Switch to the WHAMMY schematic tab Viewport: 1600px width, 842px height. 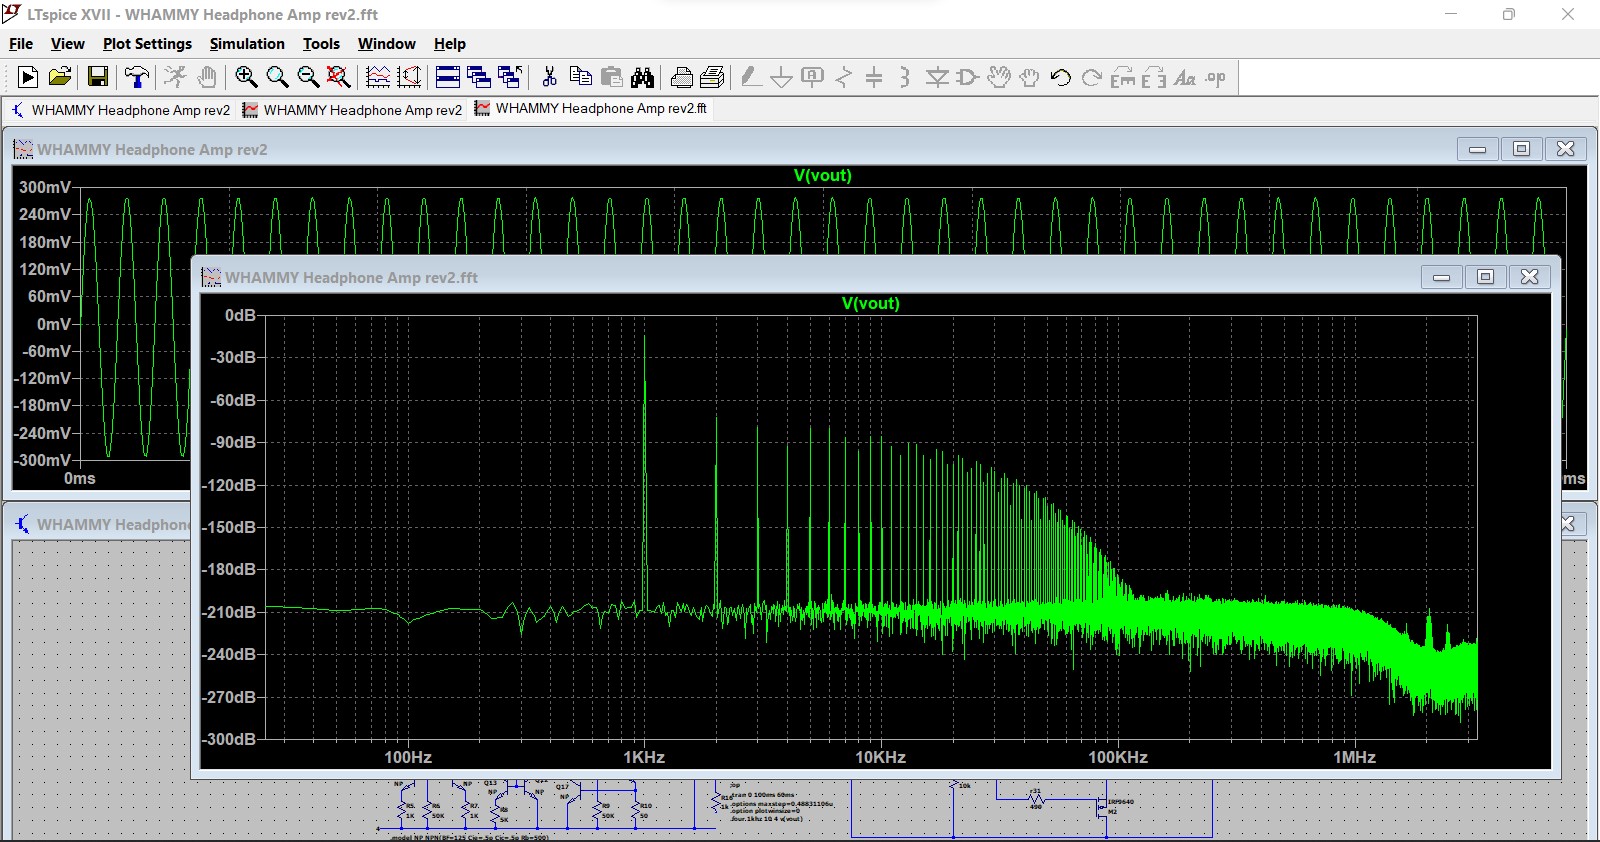(x=121, y=110)
